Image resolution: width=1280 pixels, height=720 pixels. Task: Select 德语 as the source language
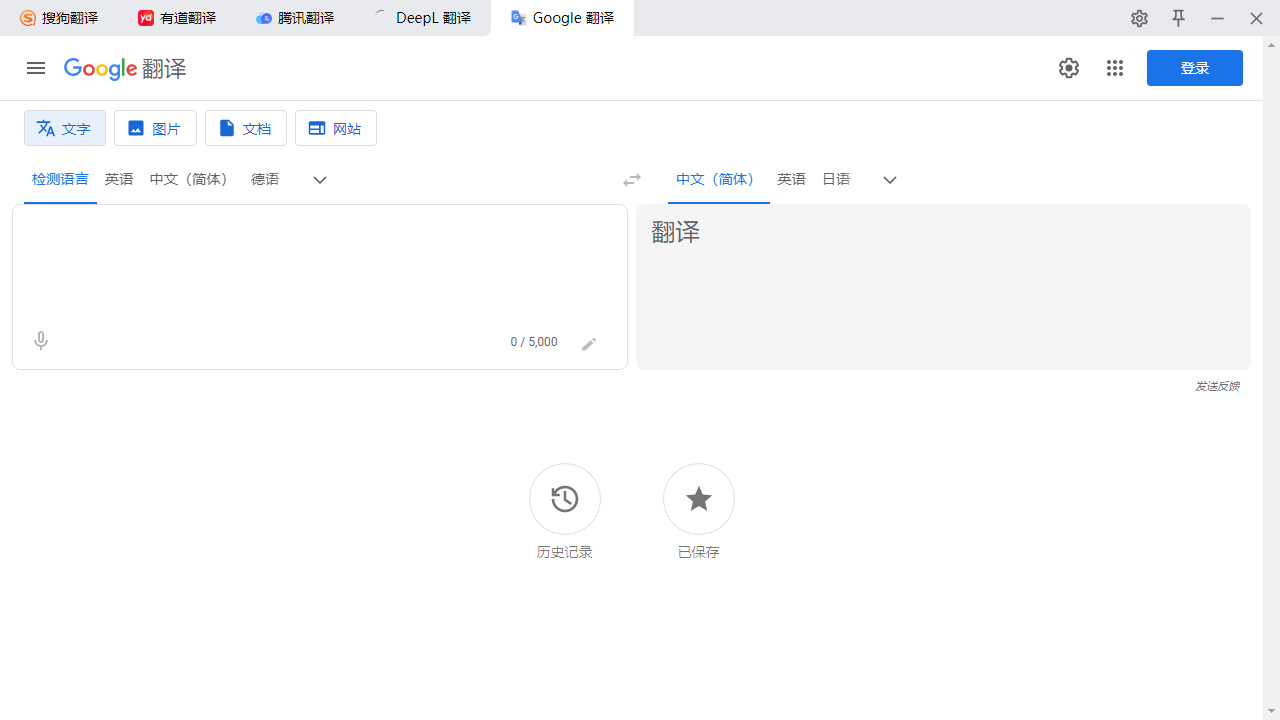coord(264,179)
